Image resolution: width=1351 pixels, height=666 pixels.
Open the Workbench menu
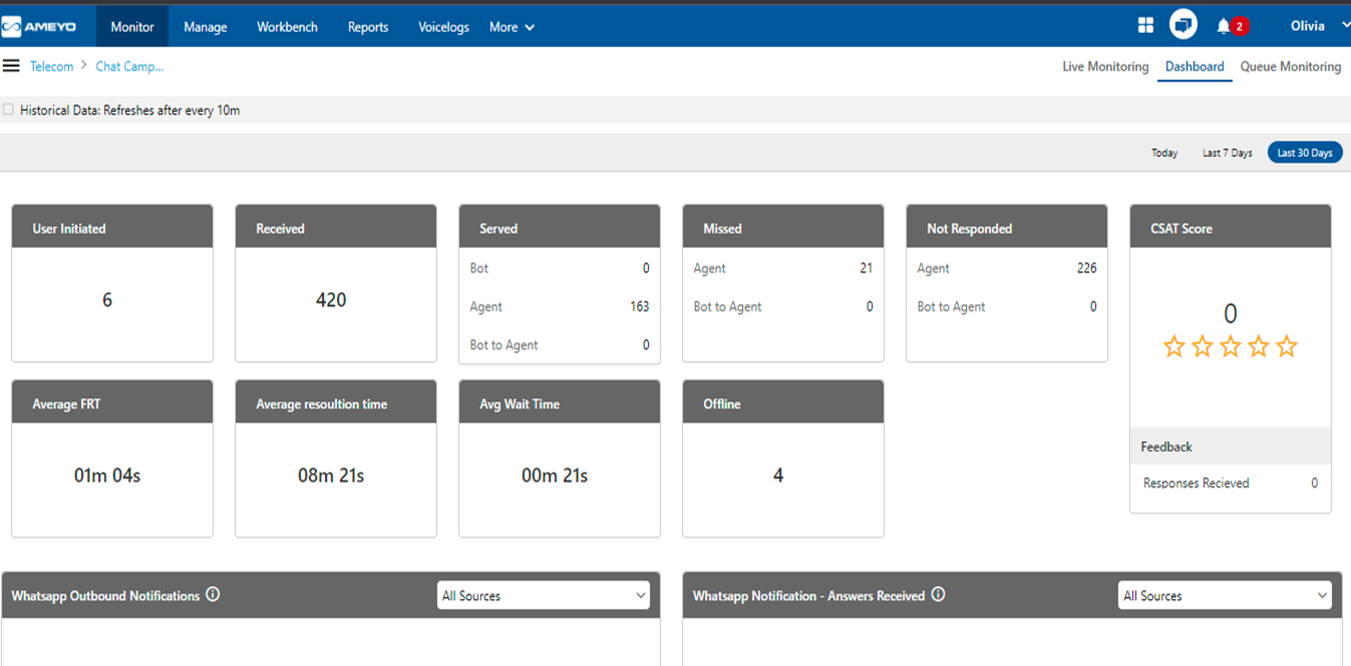(x=287, y=27)
